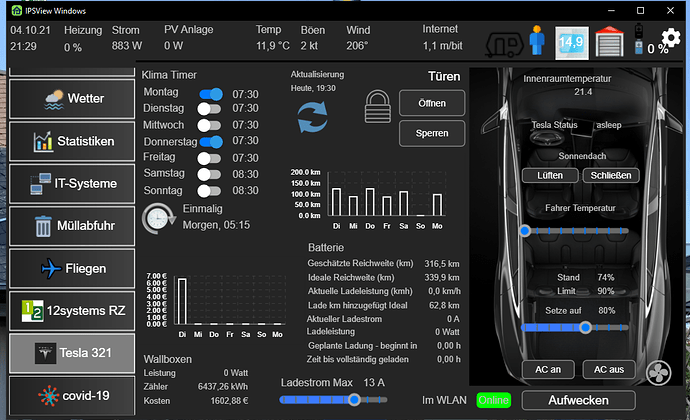Click the blue refresh arrows icon
This screenshot has width=690, height=420.
[x=312, y=117]
